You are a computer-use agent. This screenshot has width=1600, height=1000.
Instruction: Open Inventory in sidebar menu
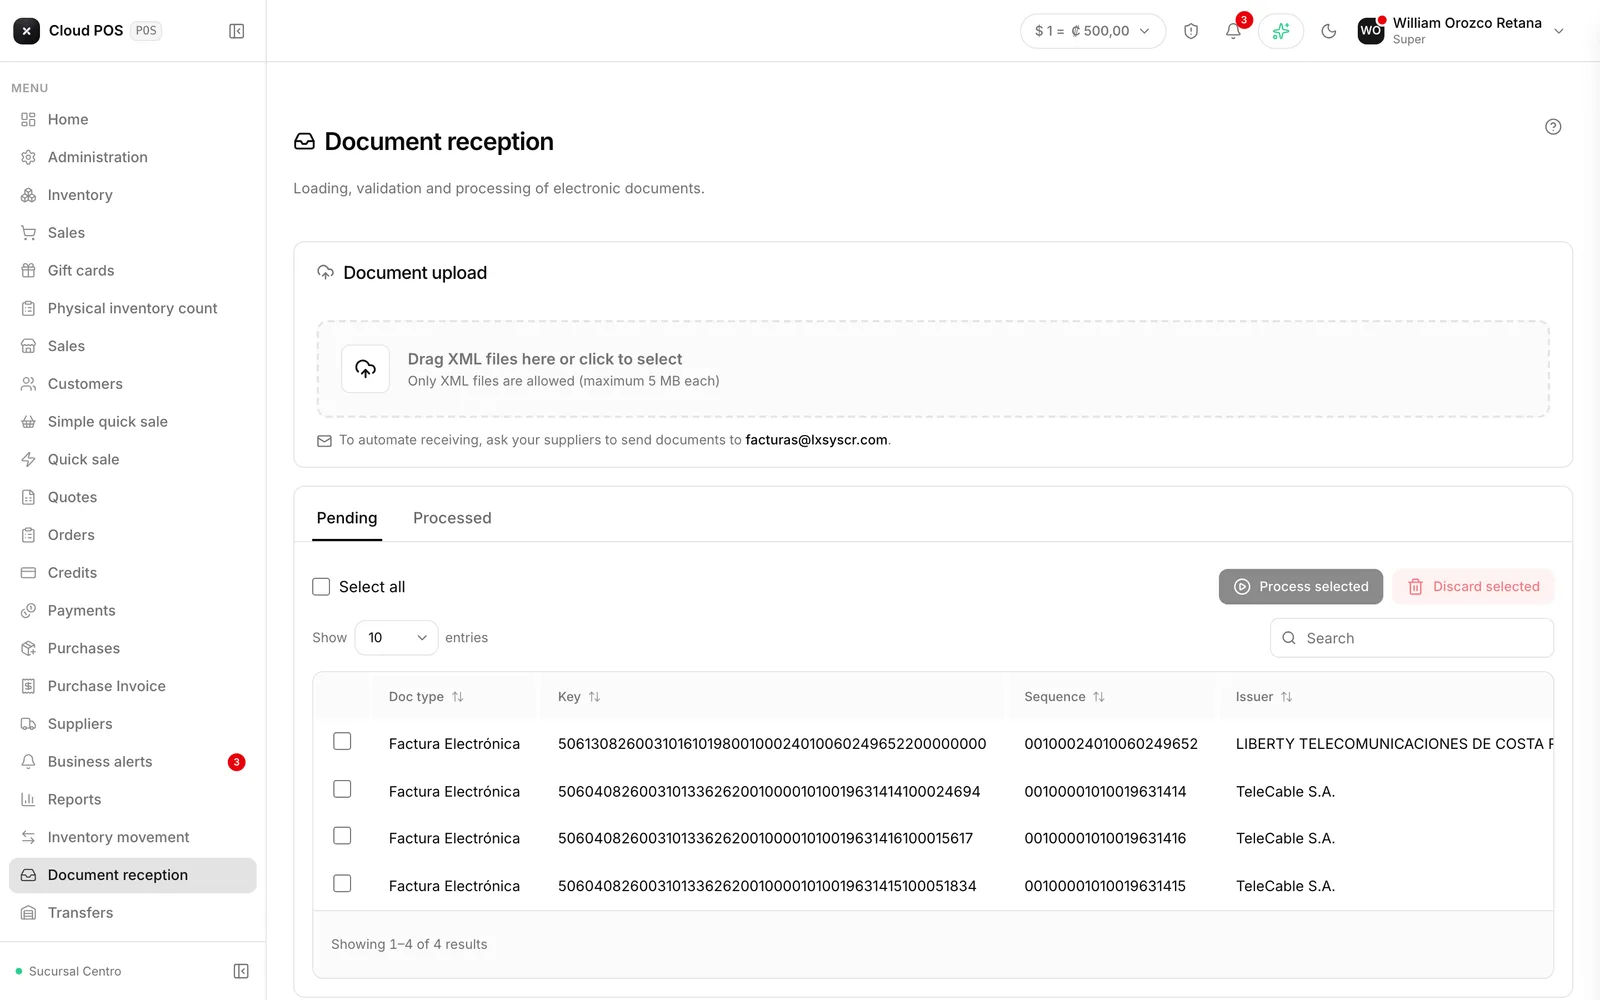pos(133,195)
